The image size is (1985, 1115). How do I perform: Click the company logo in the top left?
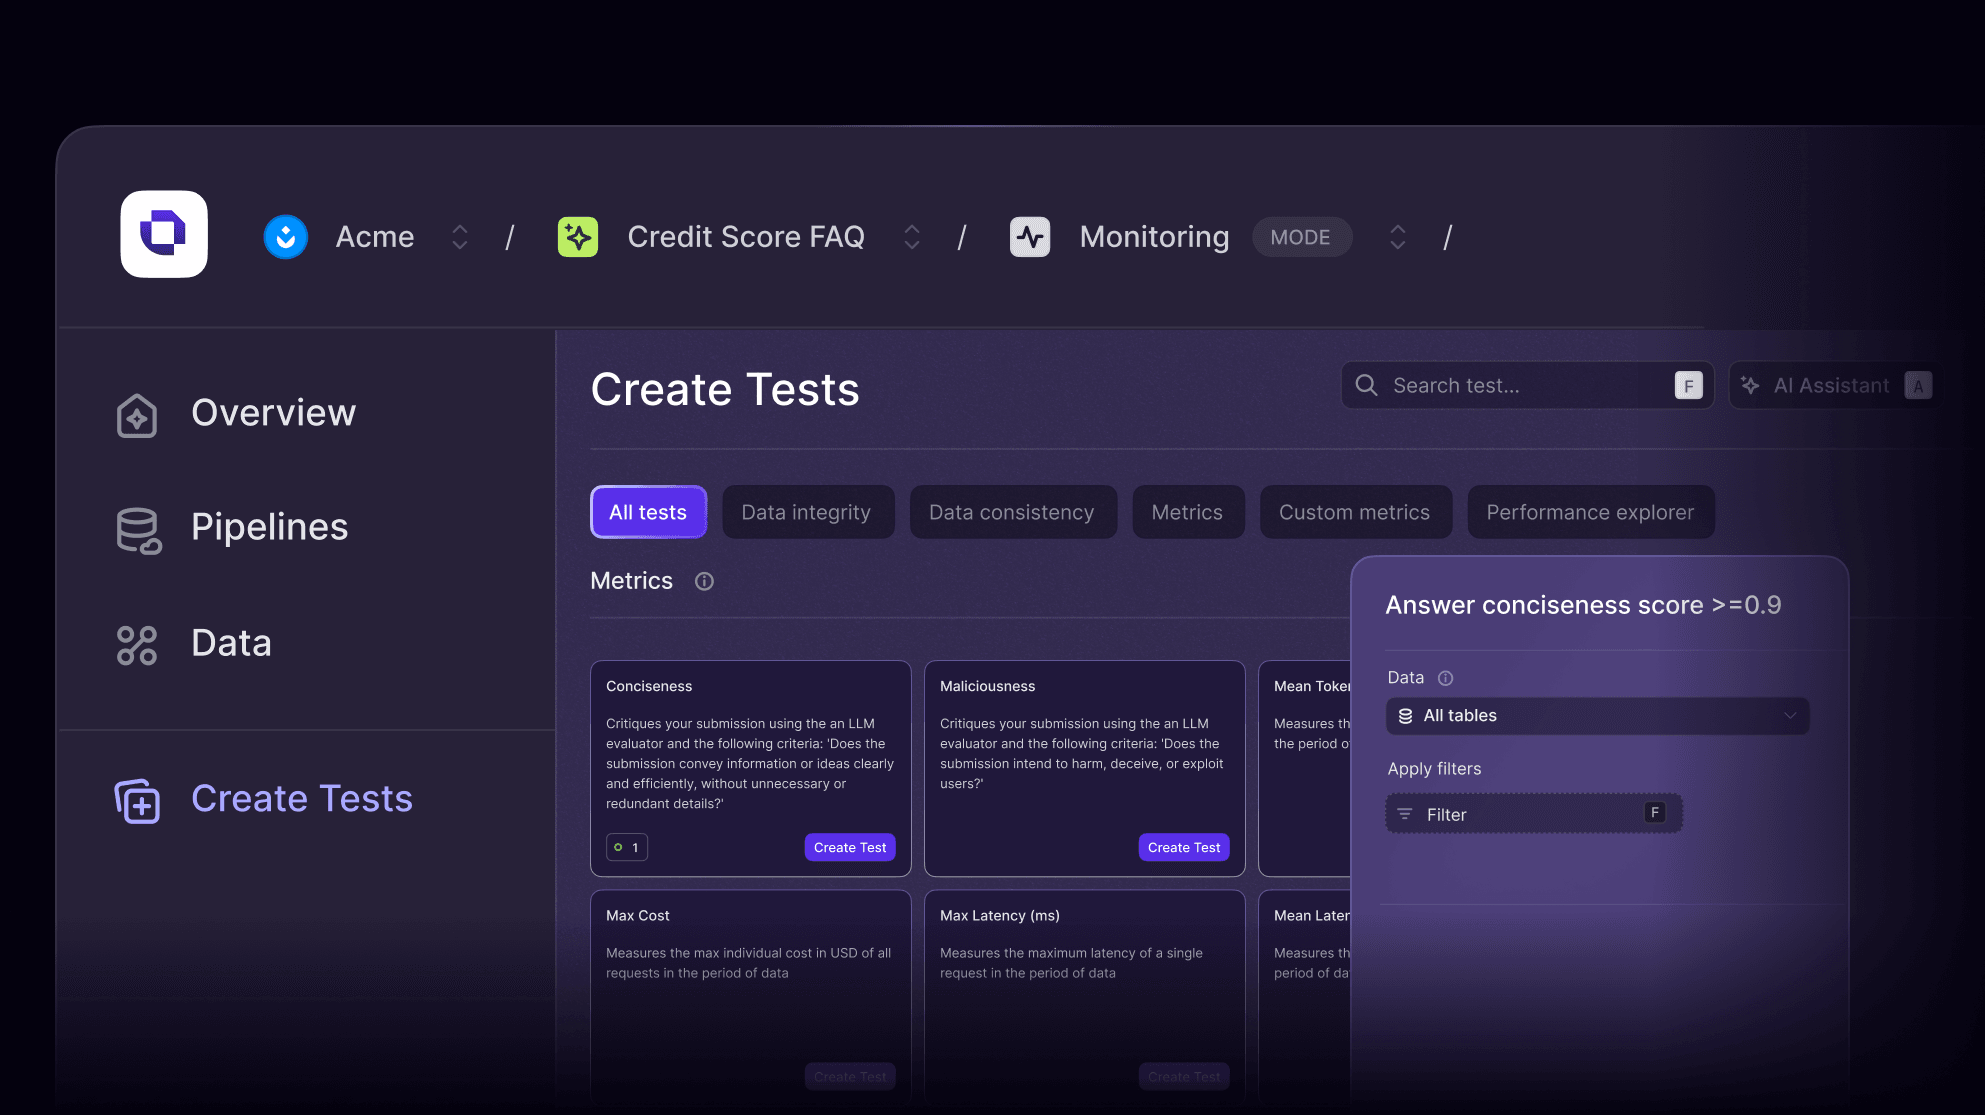[x=163, y=234]
